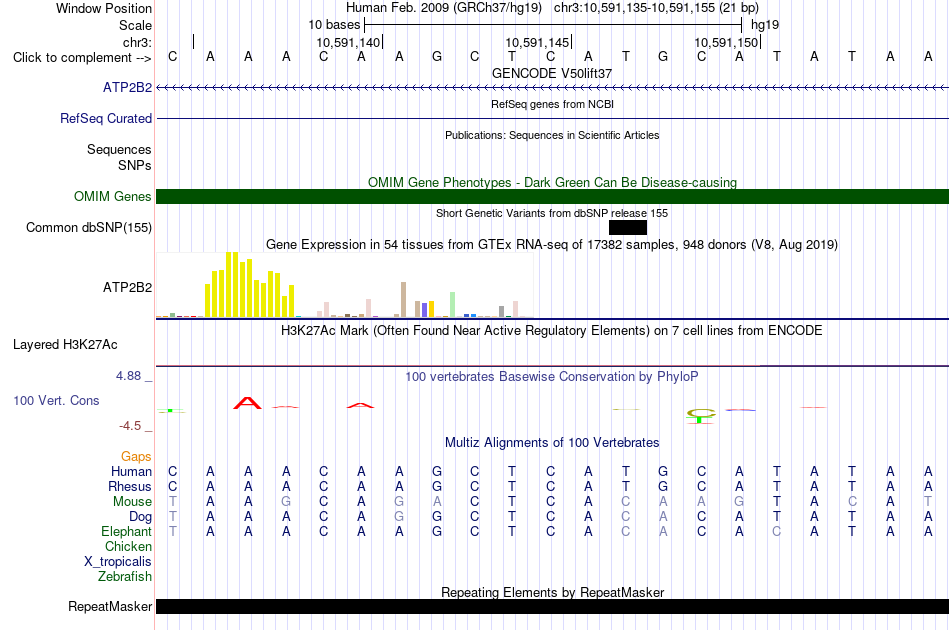
Task: Open the RefSeq Curated track label
Action: click(x=105, y=118)
